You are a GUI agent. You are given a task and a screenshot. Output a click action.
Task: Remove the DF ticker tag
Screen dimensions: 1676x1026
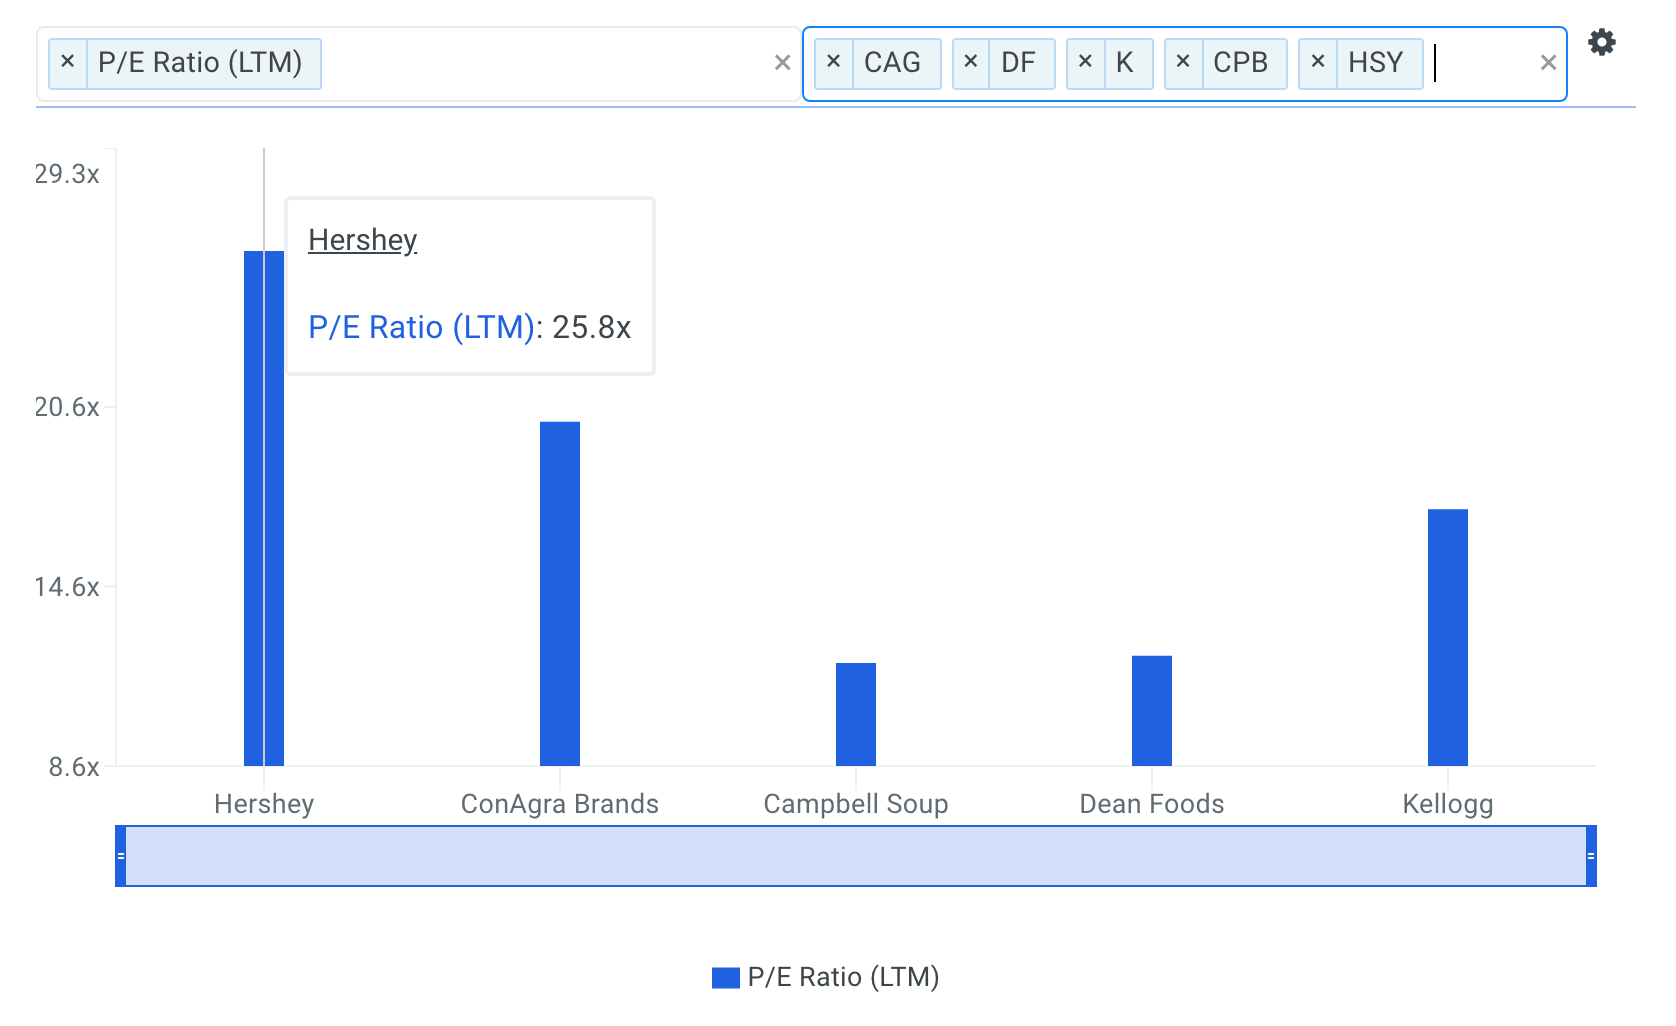[971, 62]
